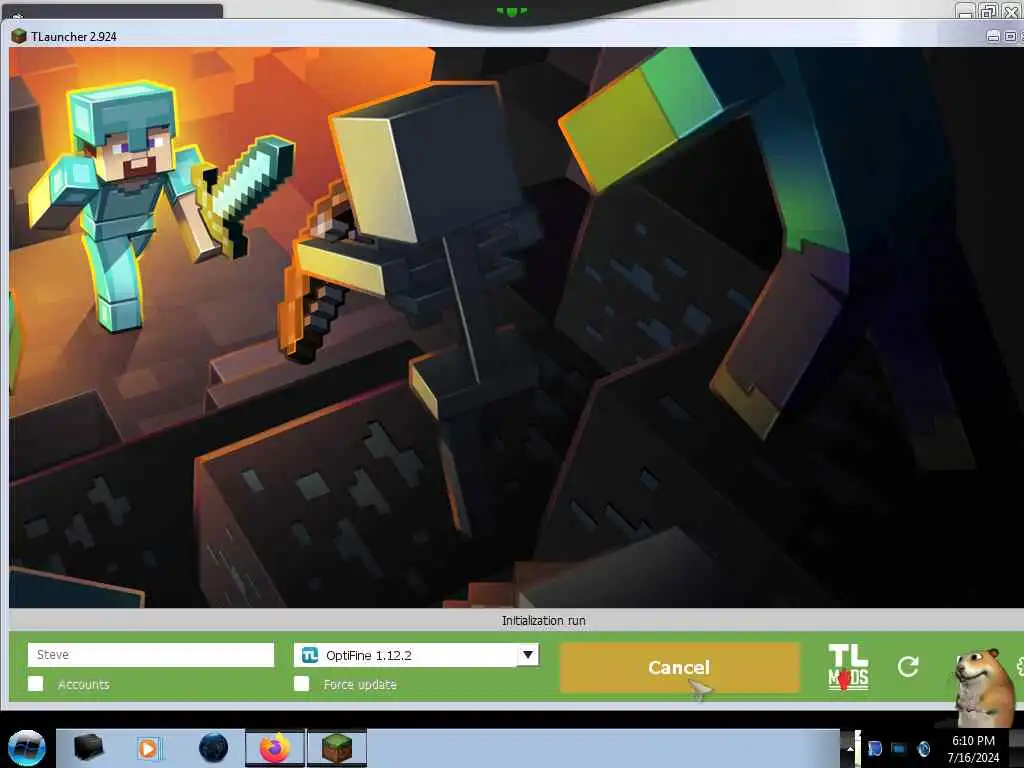This screenshot has height=768, width=1024.
Task: Minimize the TLauncher inner window
Action: pos(993,37)
